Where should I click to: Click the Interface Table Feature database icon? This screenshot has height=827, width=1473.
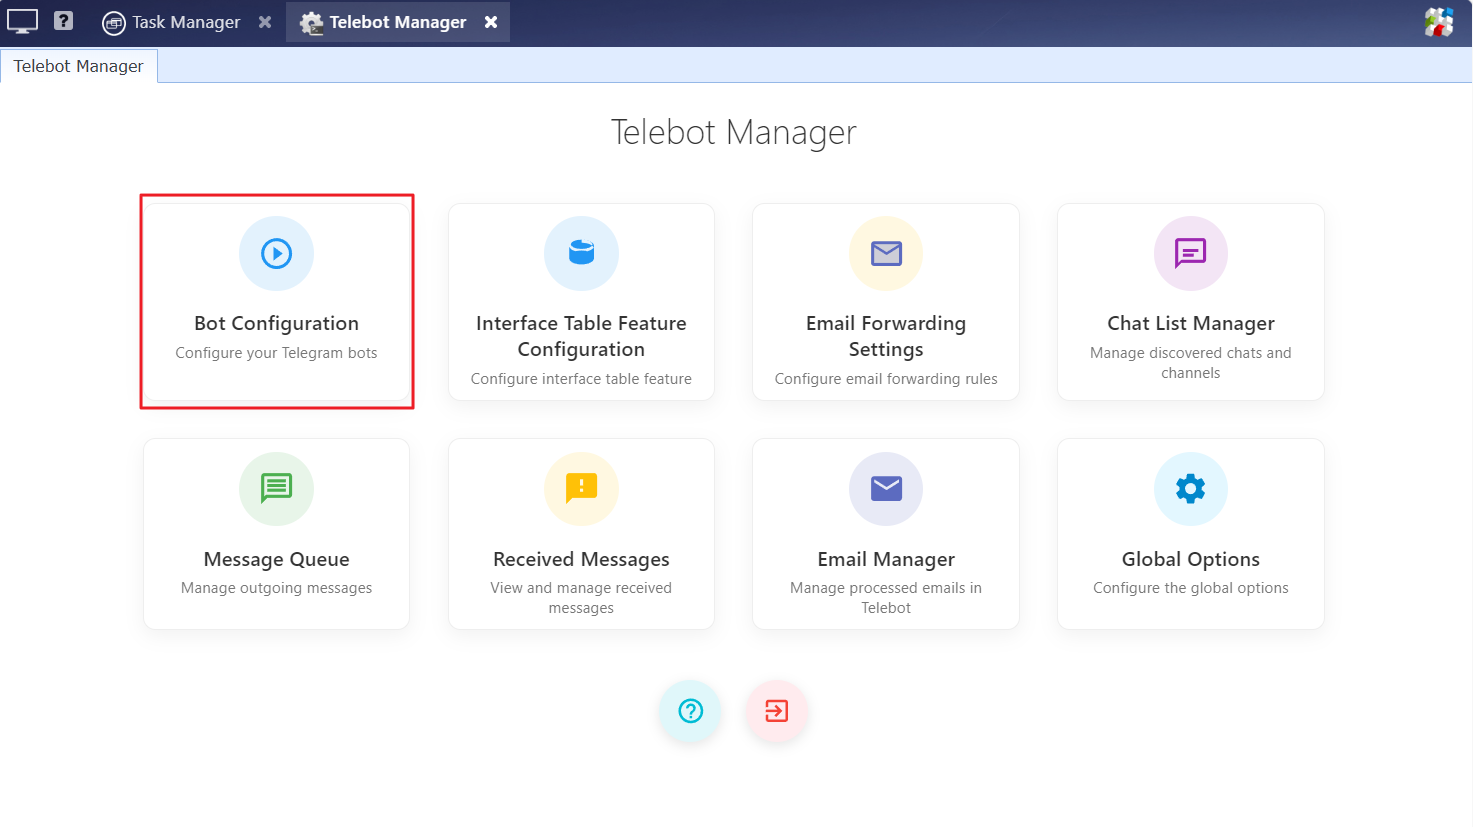(x=581, y=253)
